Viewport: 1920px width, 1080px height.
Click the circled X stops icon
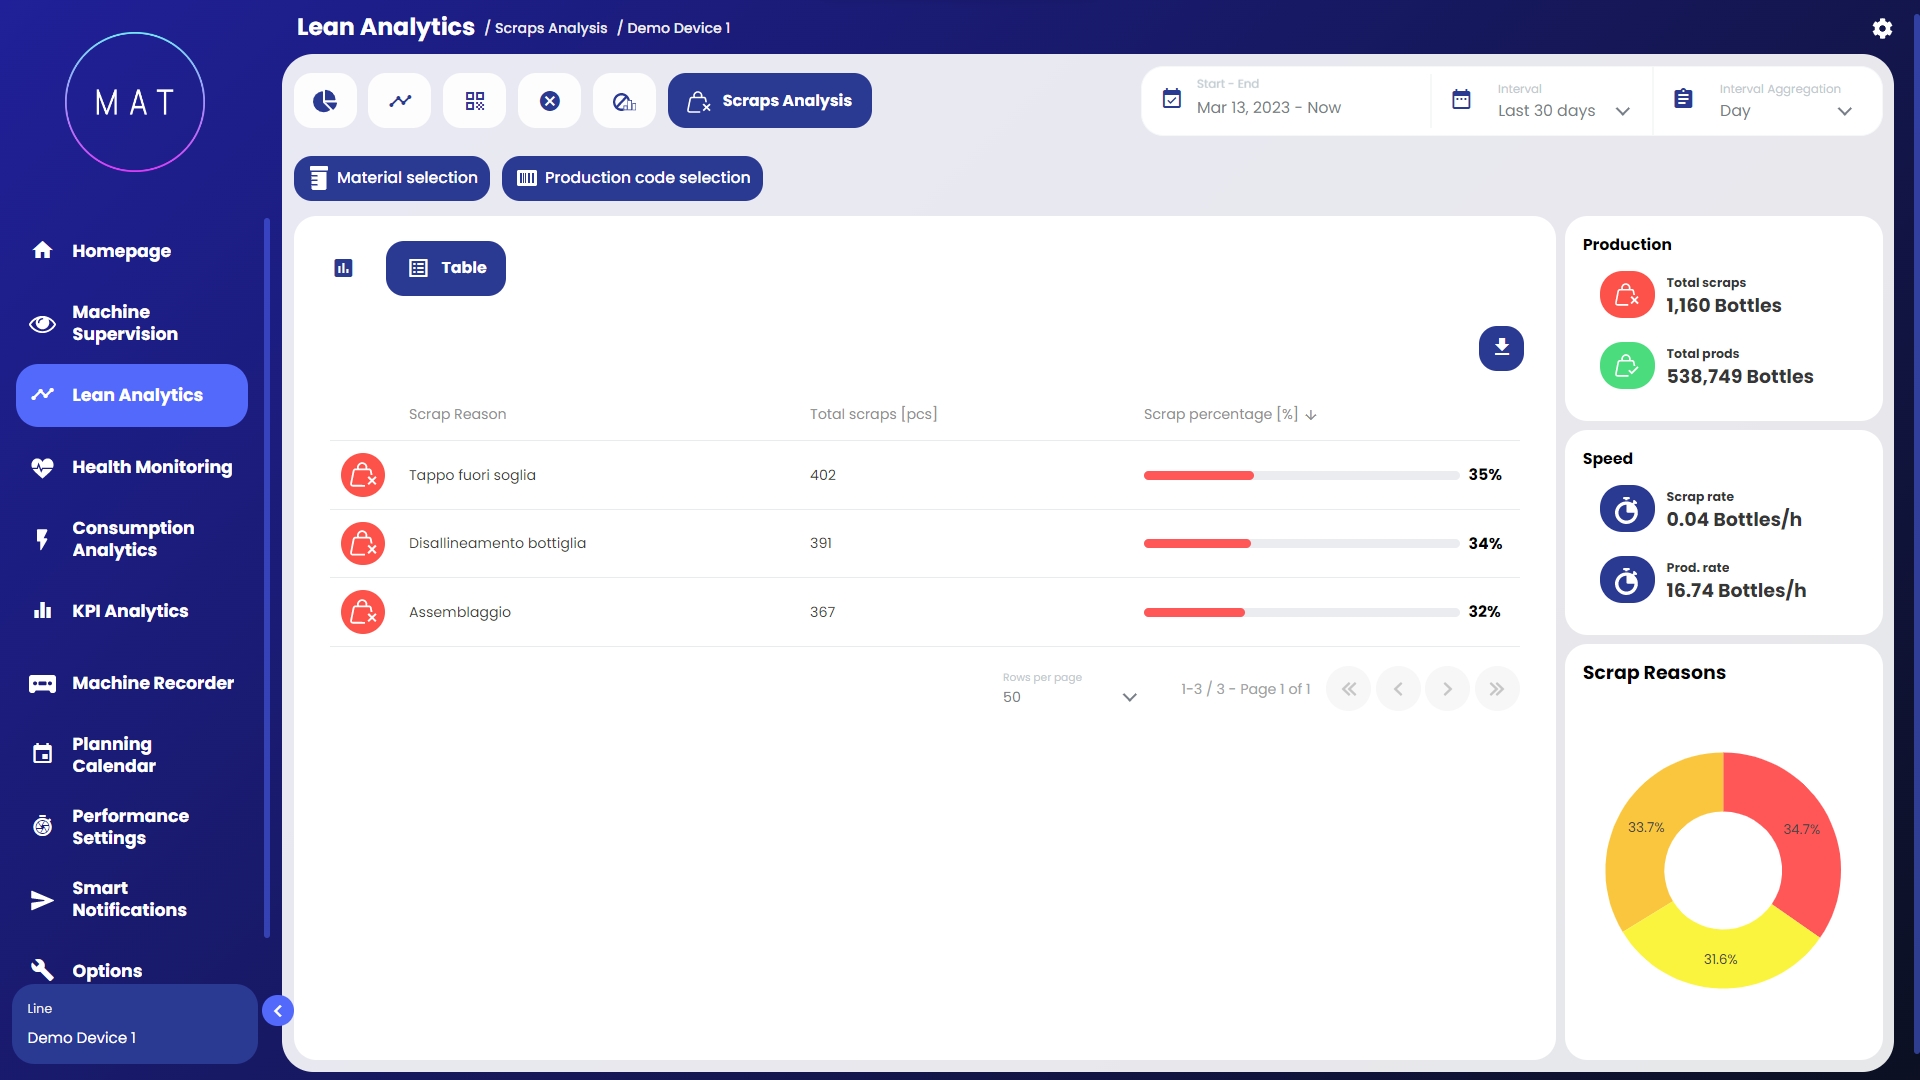click(x=550, y=101)
